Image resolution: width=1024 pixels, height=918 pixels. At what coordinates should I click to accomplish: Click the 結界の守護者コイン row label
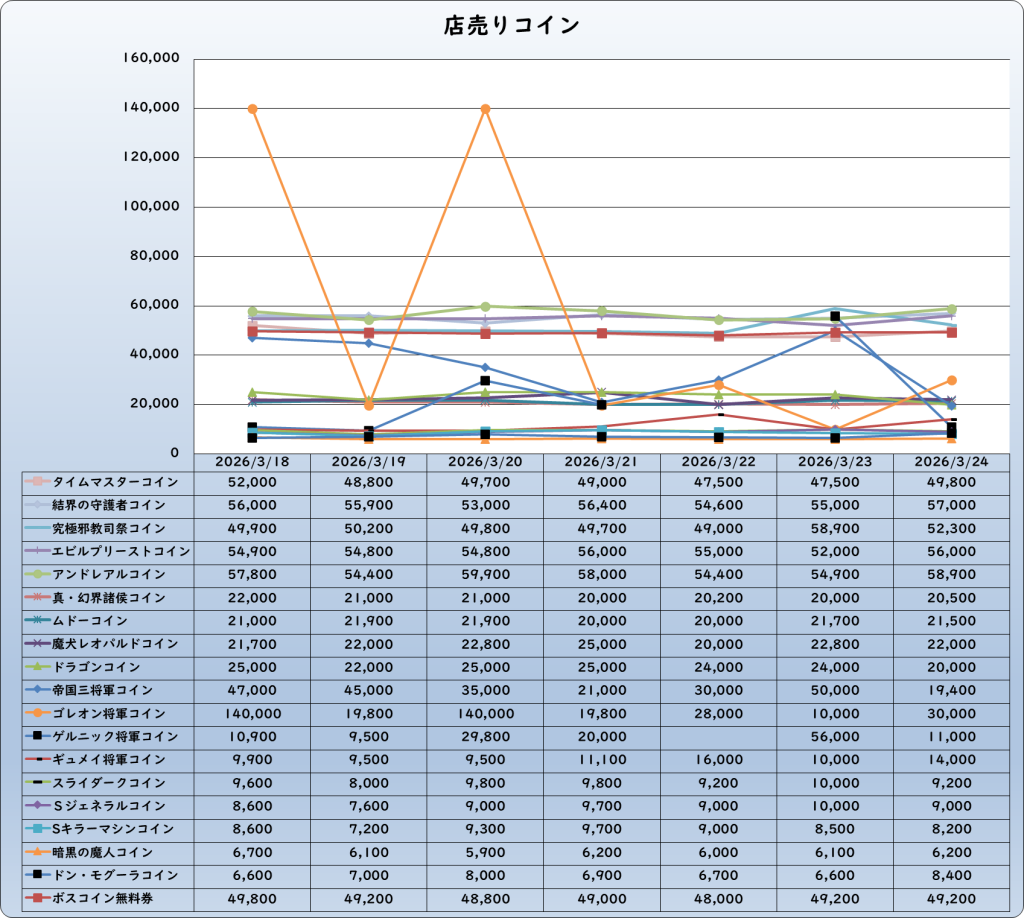coord(110,505)
